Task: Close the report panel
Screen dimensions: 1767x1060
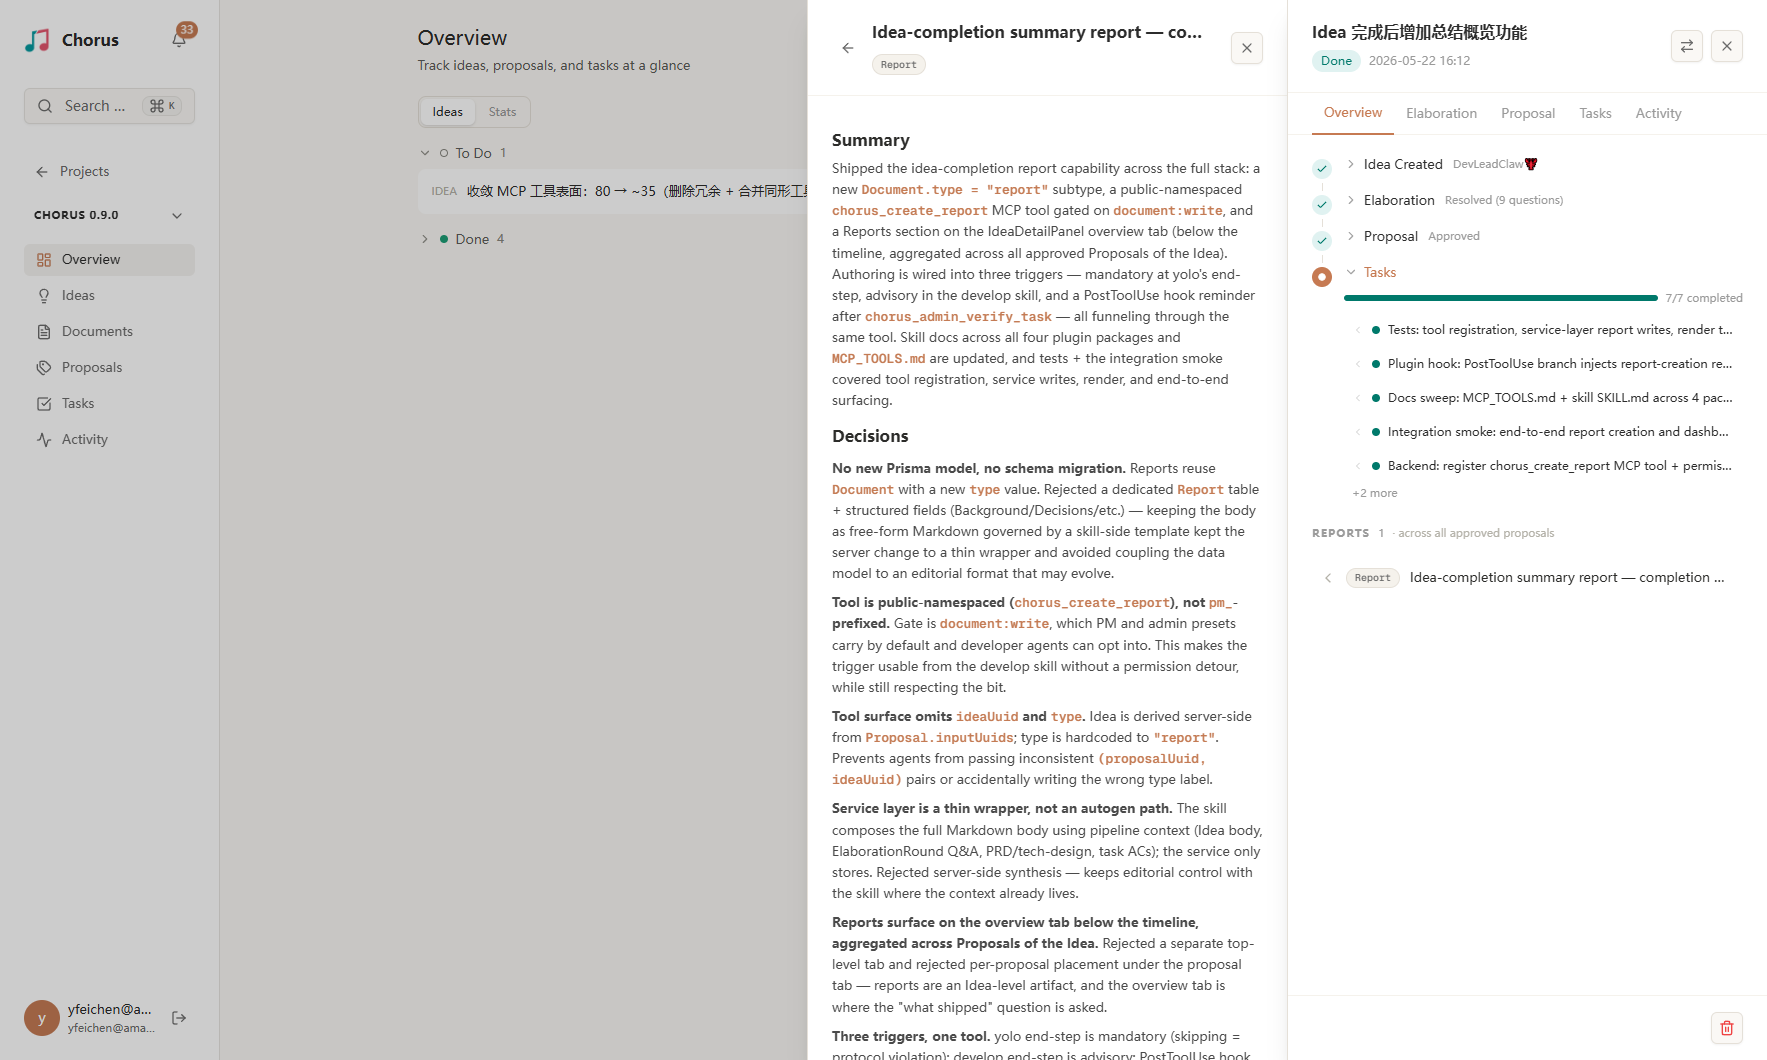Action: 1247,48
